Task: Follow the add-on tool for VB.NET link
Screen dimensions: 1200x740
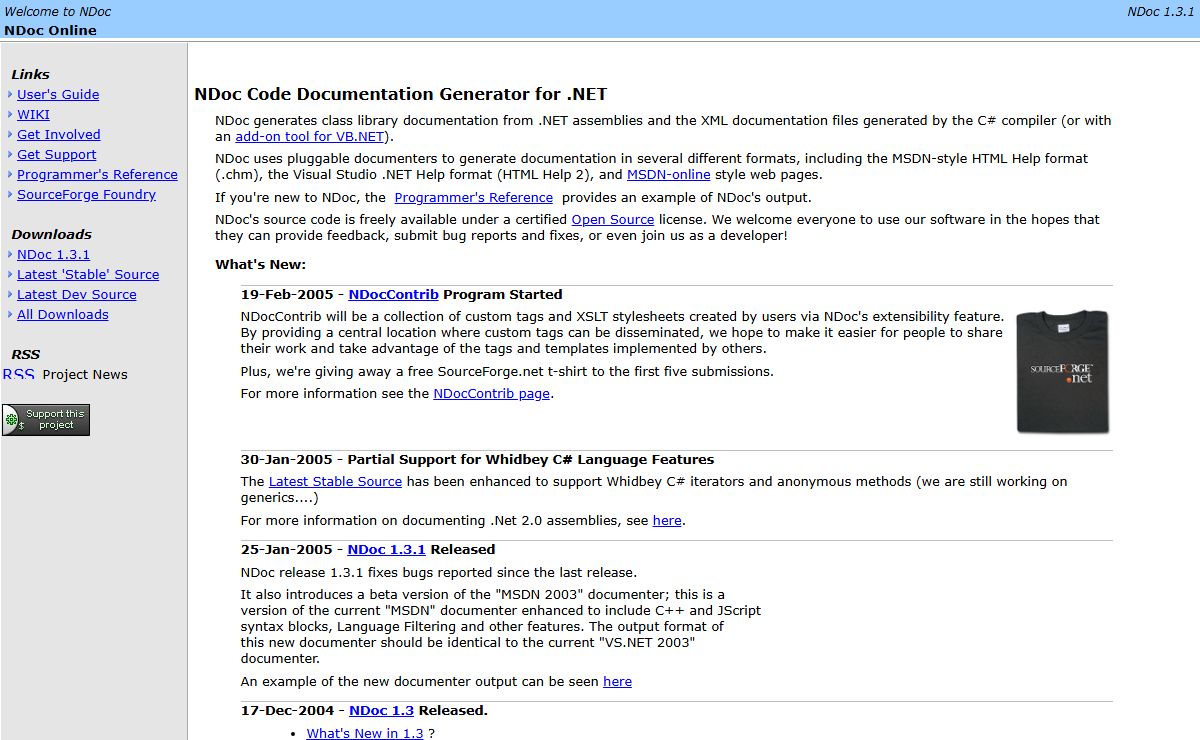Action: point(310,136)
